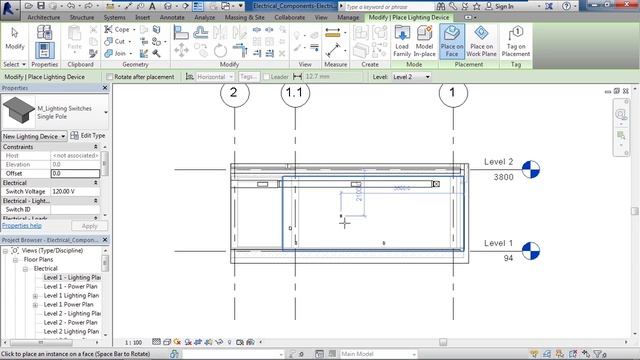
Task: Open the Level 2 dropdown in options bar
Action: coord(411,77)
